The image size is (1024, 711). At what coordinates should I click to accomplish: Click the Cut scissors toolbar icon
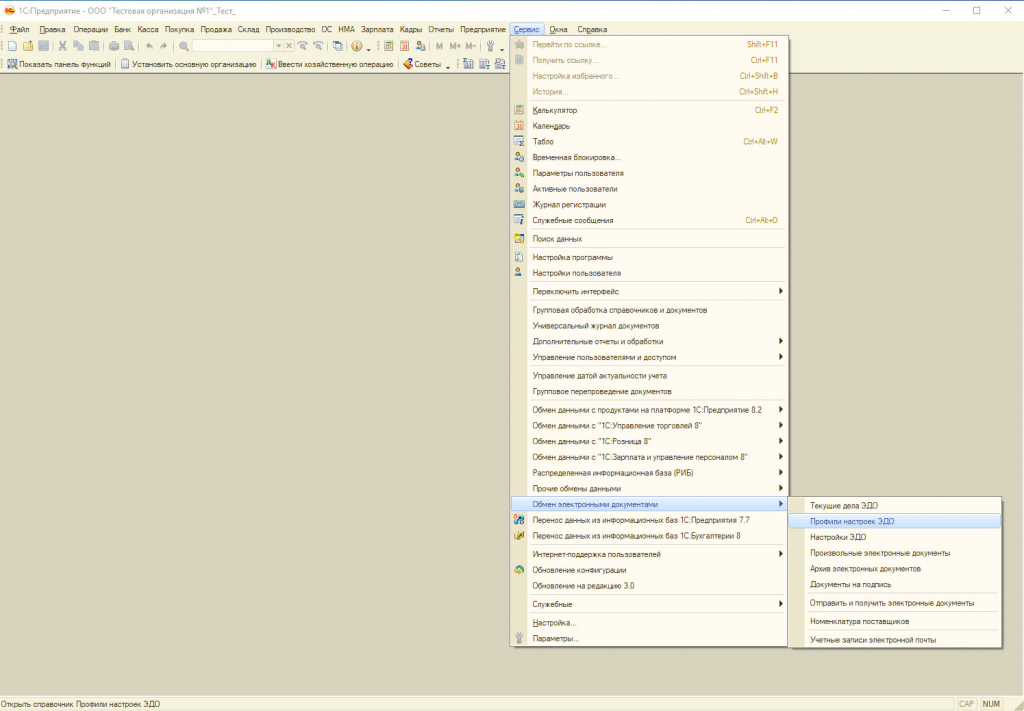(x=63, y=46)
